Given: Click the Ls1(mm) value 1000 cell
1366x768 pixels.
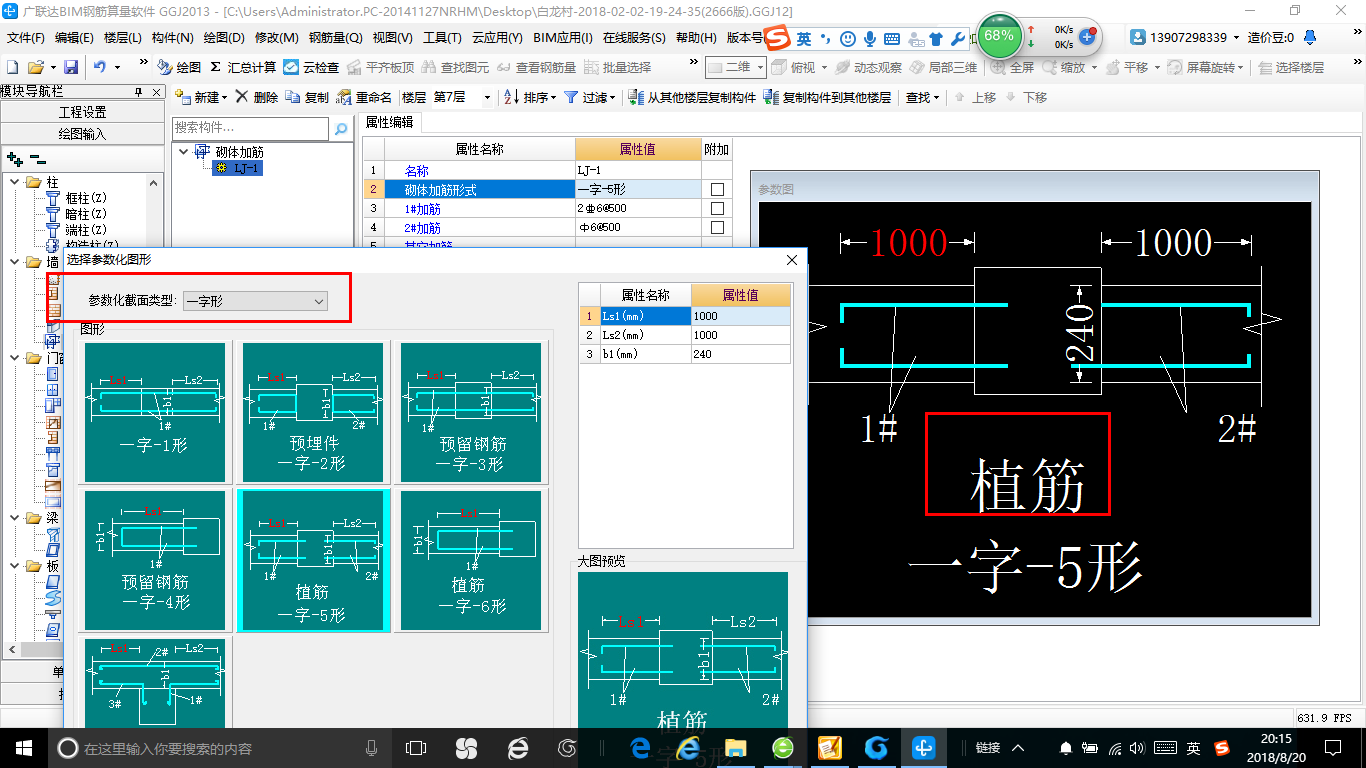Looking at the screenshot, I should (740, 316).
